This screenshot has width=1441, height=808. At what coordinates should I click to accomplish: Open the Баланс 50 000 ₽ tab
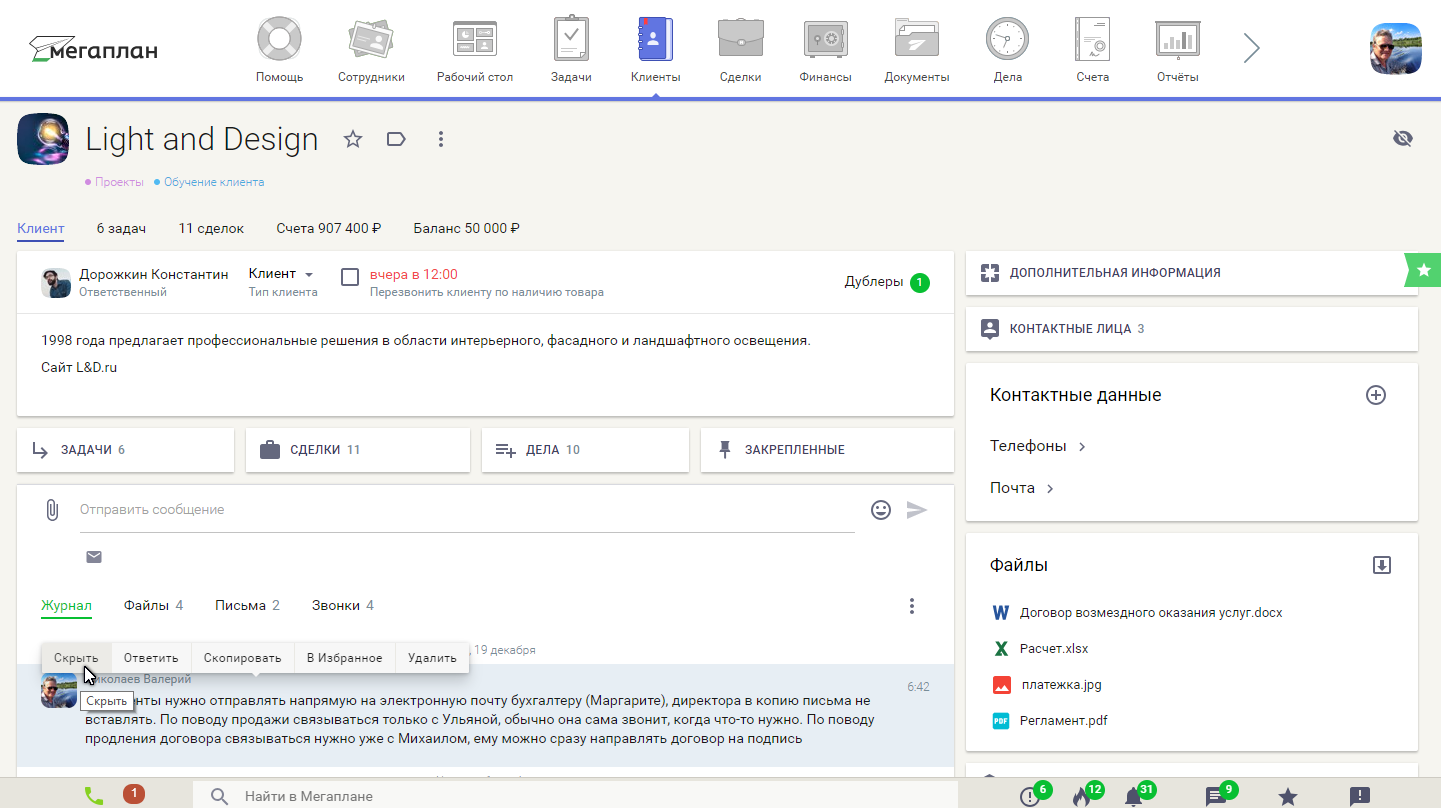(x=466, y=228)
